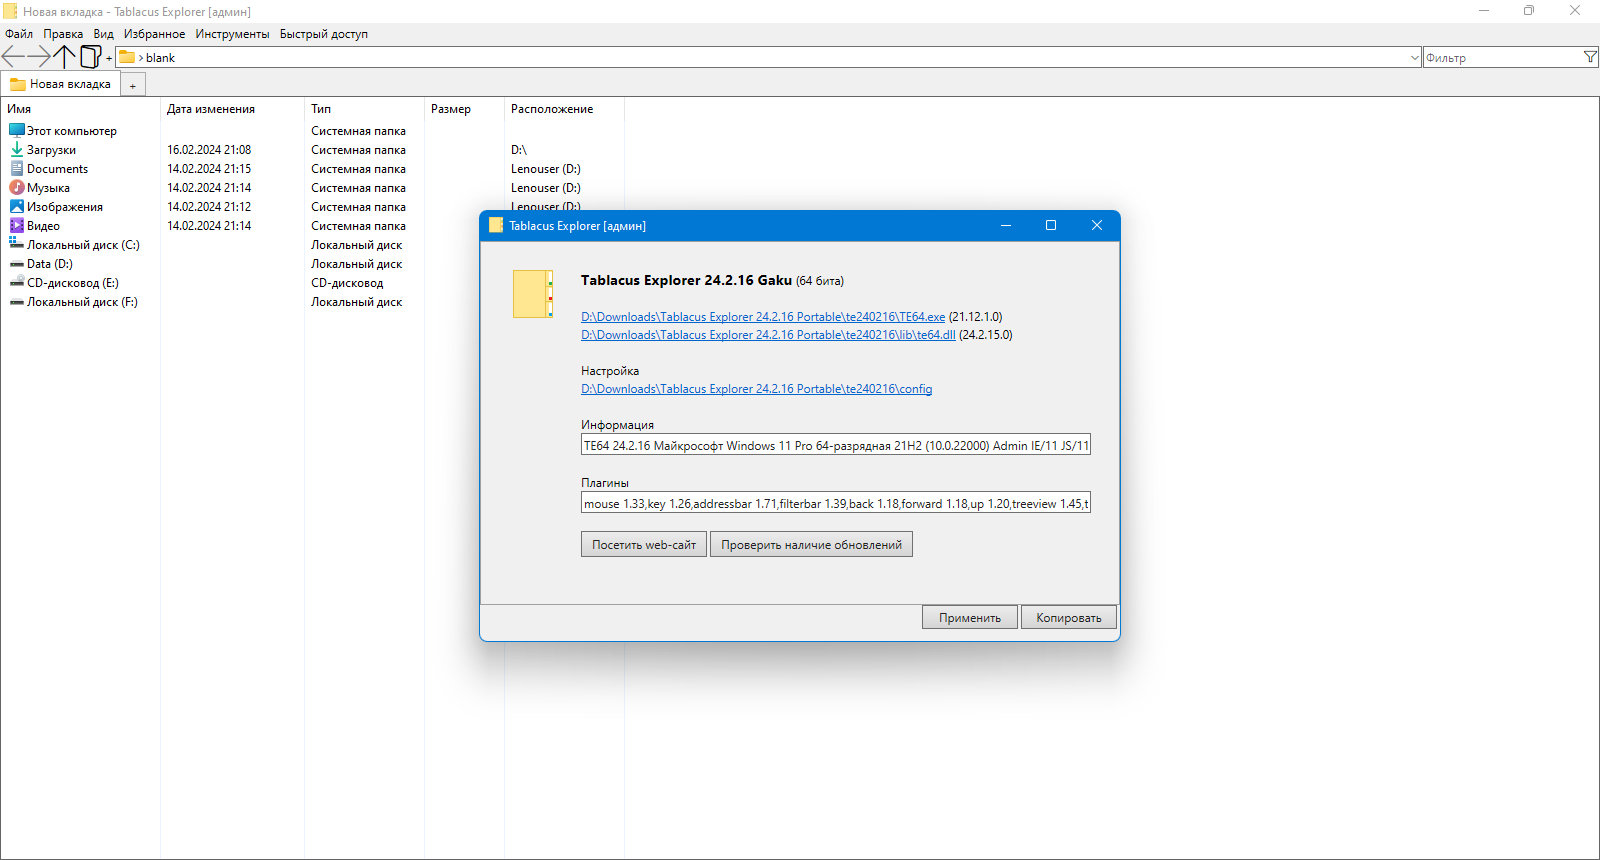Open the Файл menu

(x=19, y=34)
